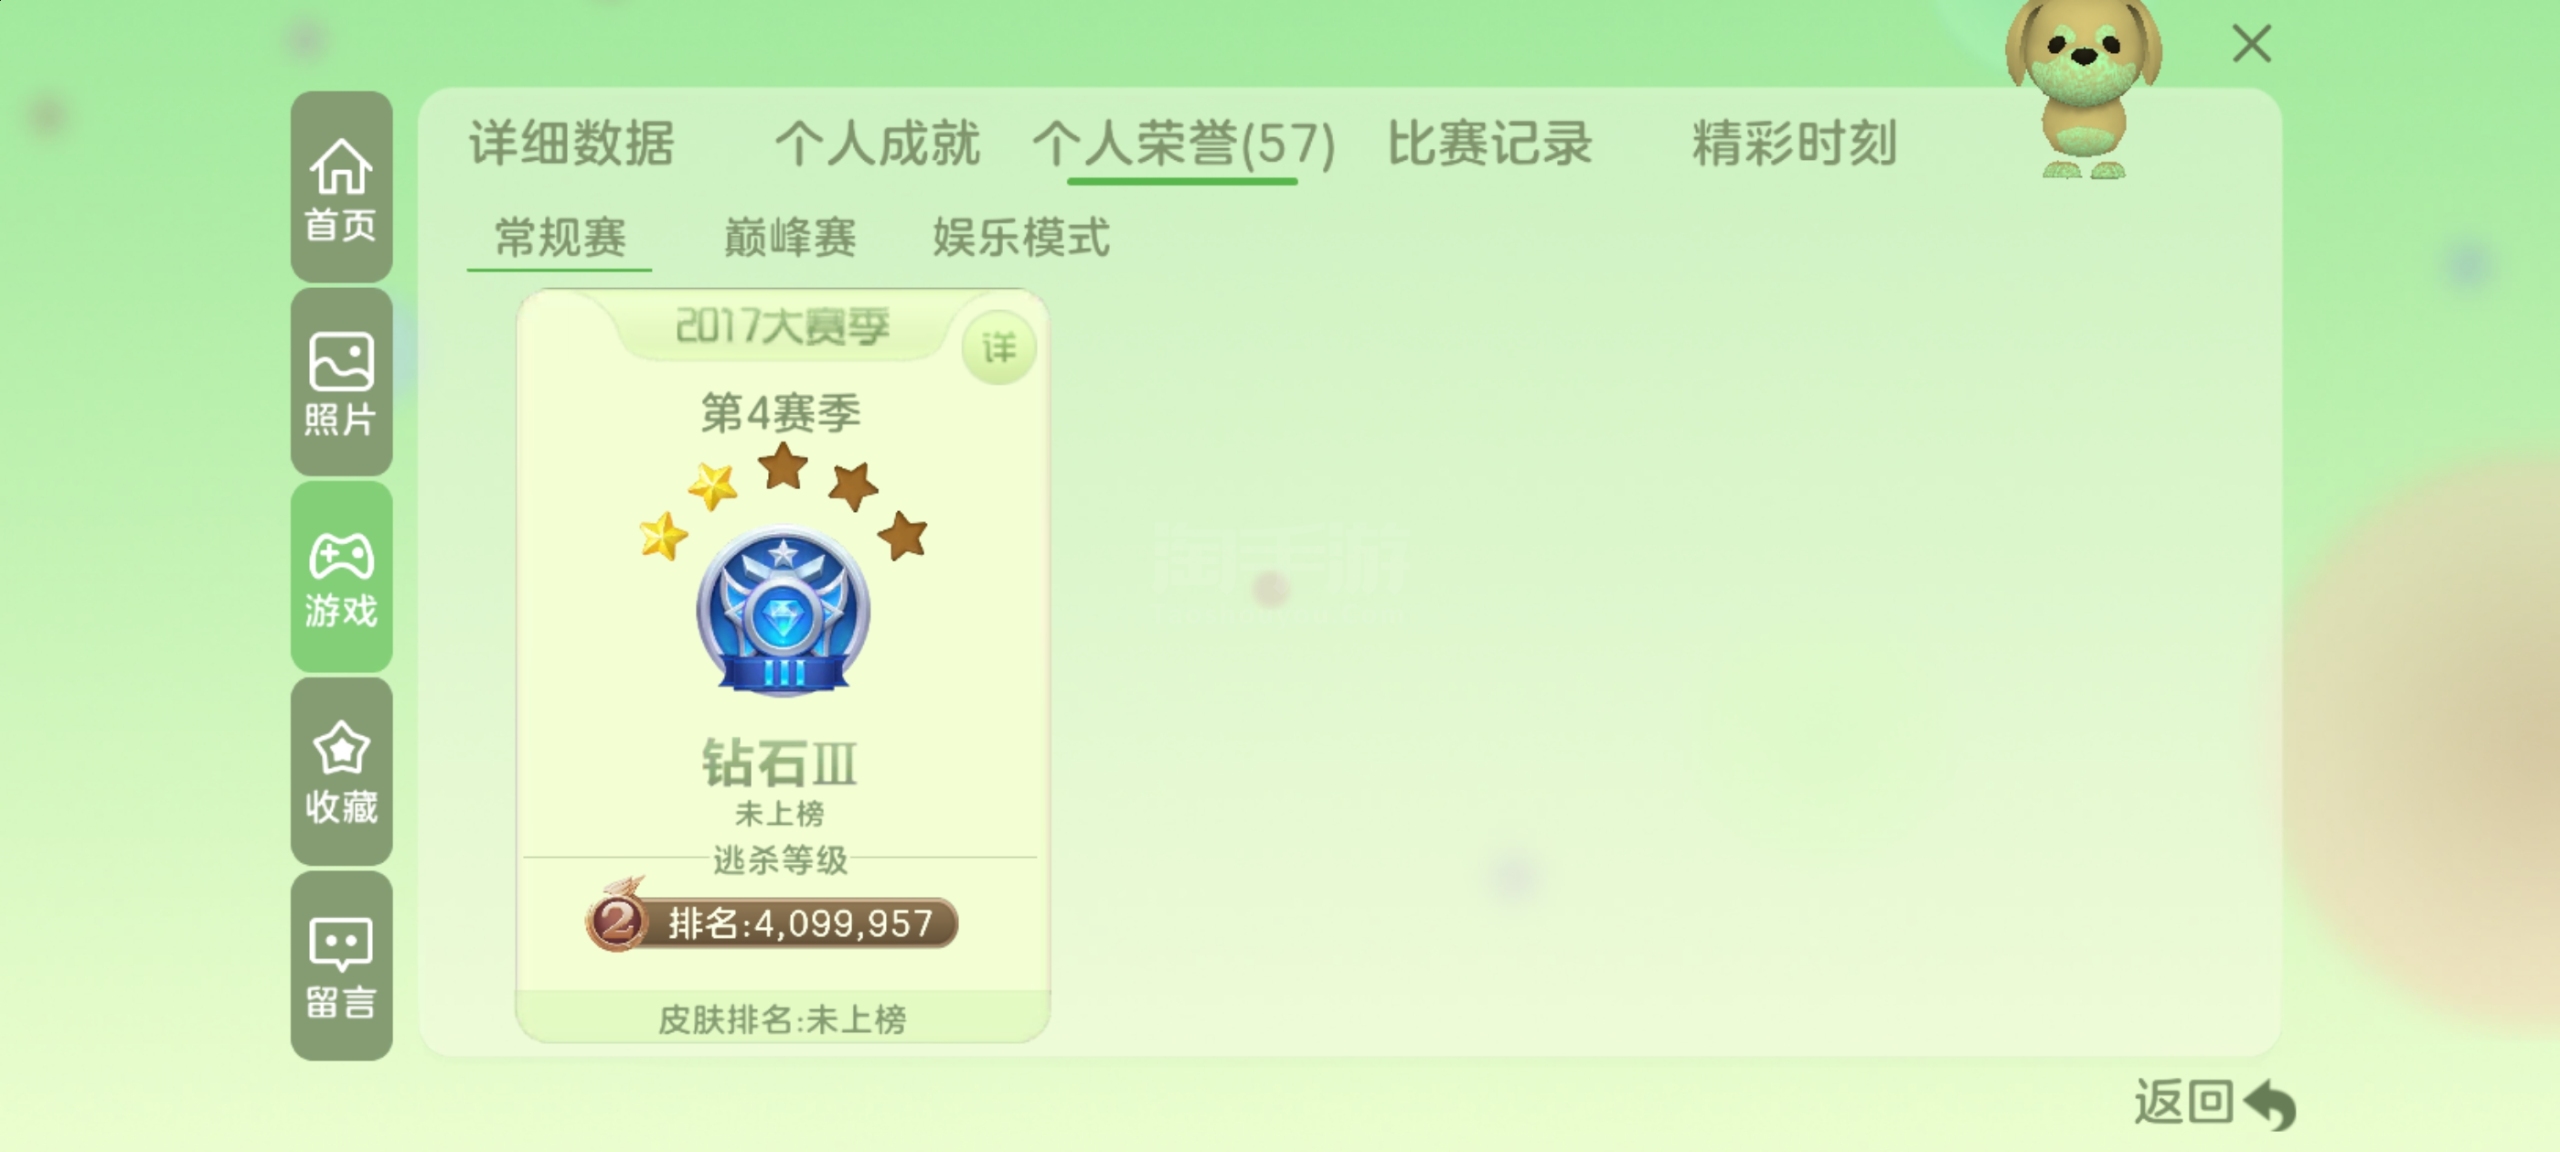
Task: Select the 娱乐模式 sub-tab
Action: pos(1021,238)
